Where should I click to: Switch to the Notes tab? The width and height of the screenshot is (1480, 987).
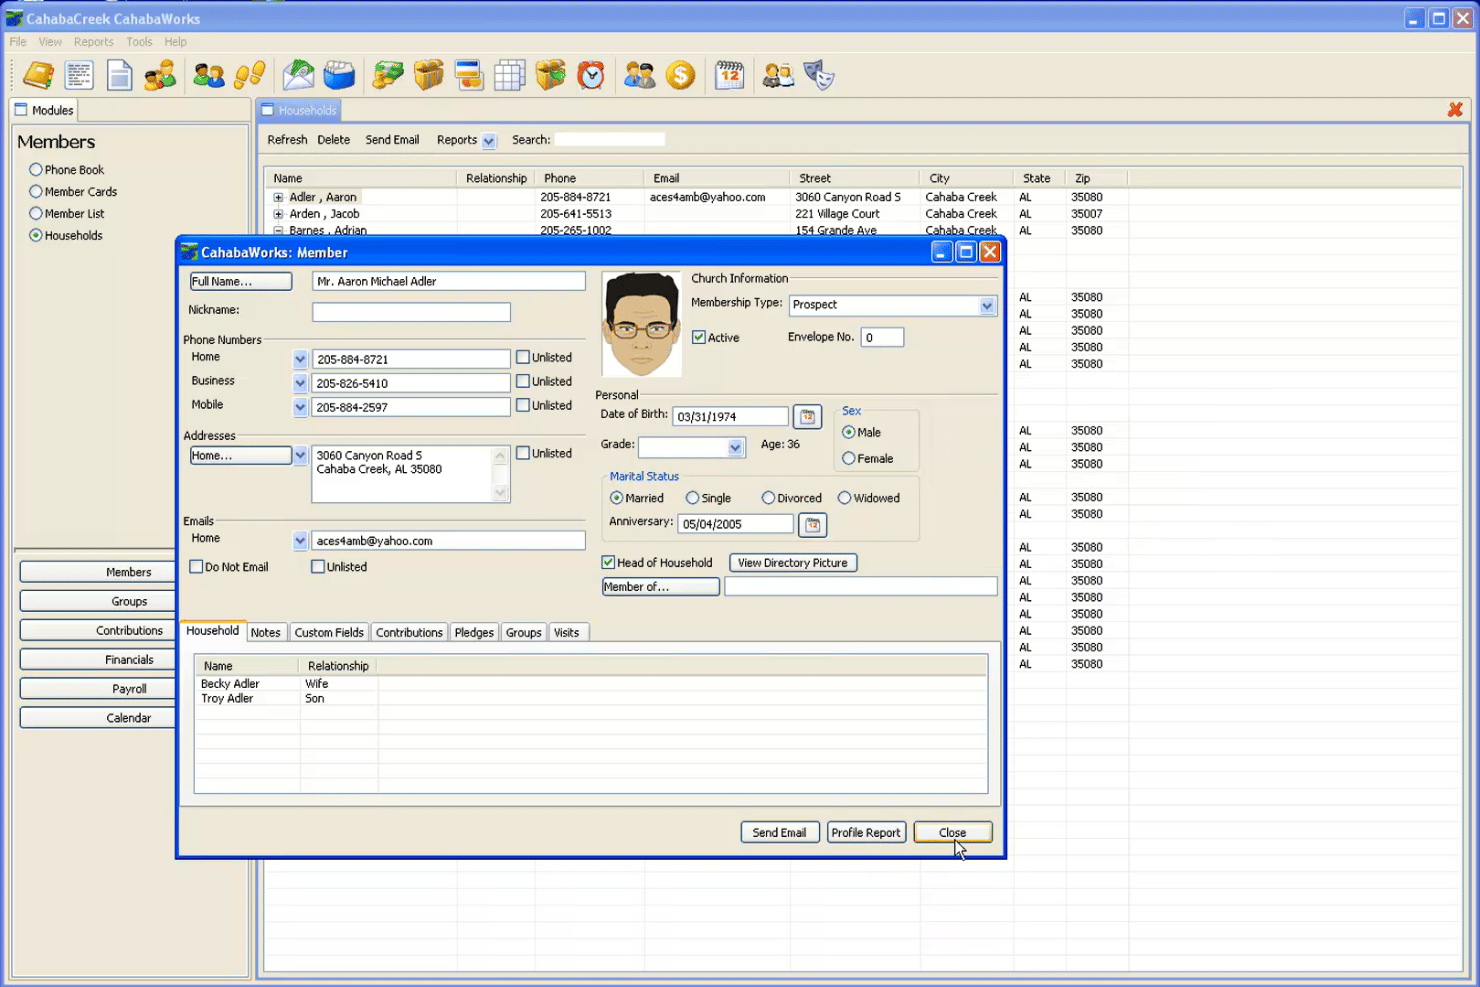pyautogui.click(x=266, y=633)
